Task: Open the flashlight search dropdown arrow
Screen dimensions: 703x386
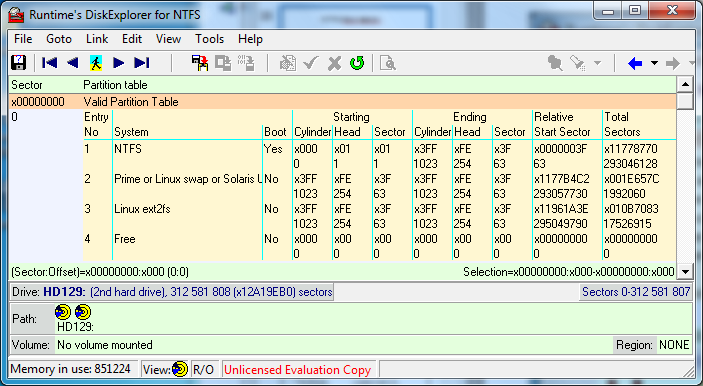Action: tap(597, 63)
